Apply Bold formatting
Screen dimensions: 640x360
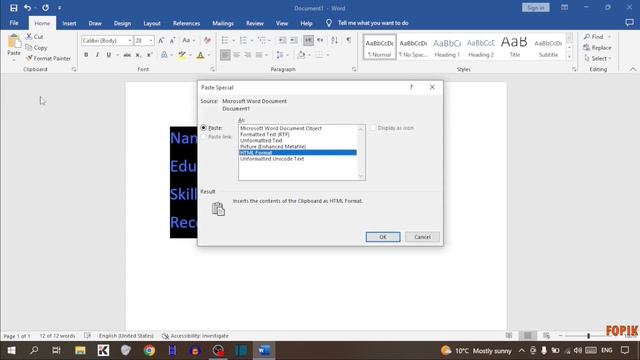point(86,55)
